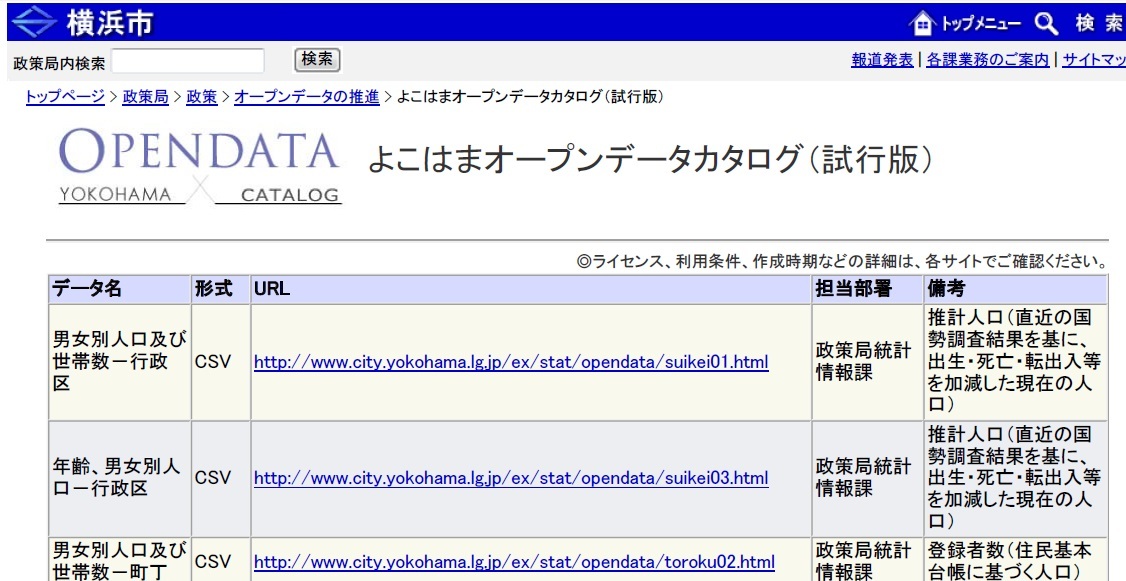Open トップメニュー in the header

pyautogui.click(x=982, y=24)
